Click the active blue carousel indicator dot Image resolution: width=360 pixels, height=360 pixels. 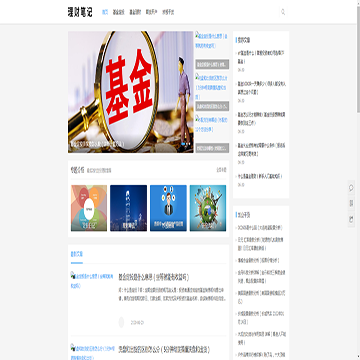(183, 144)
